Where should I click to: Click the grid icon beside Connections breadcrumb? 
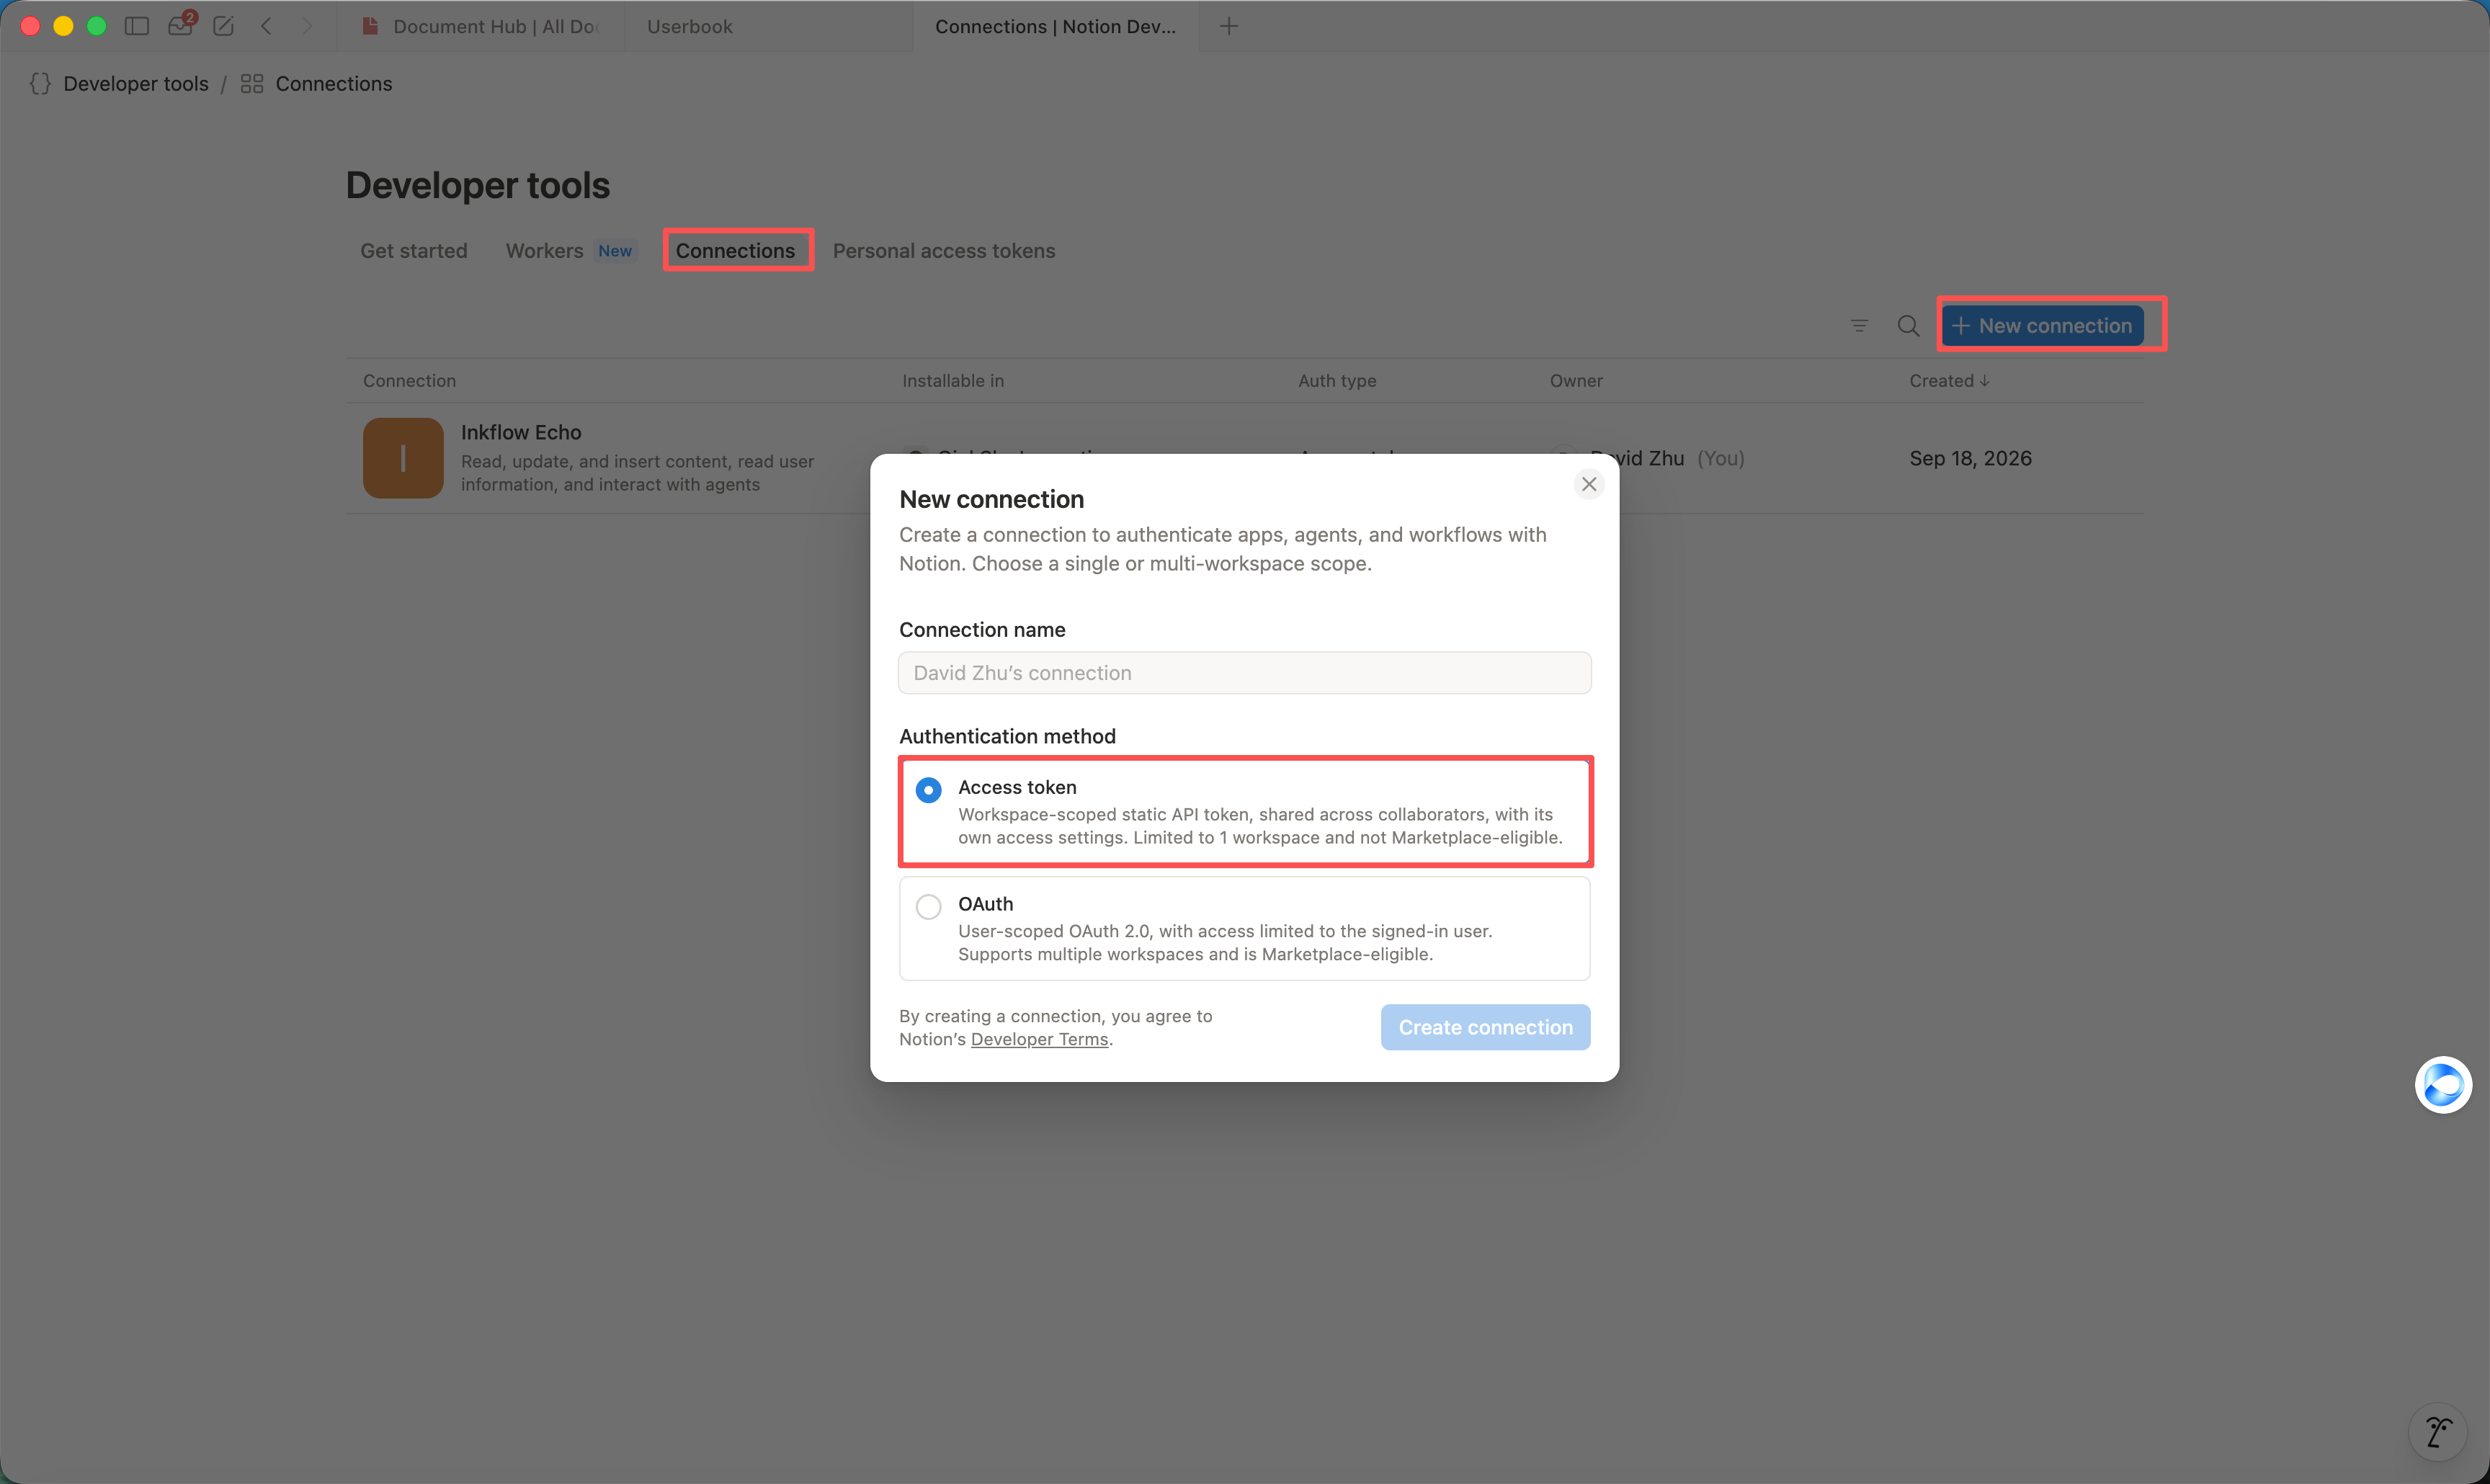[252, 84]
